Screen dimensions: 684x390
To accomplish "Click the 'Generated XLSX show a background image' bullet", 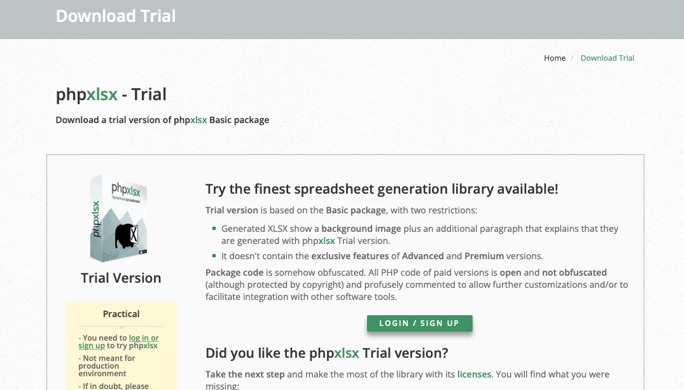I will point(420,235).
